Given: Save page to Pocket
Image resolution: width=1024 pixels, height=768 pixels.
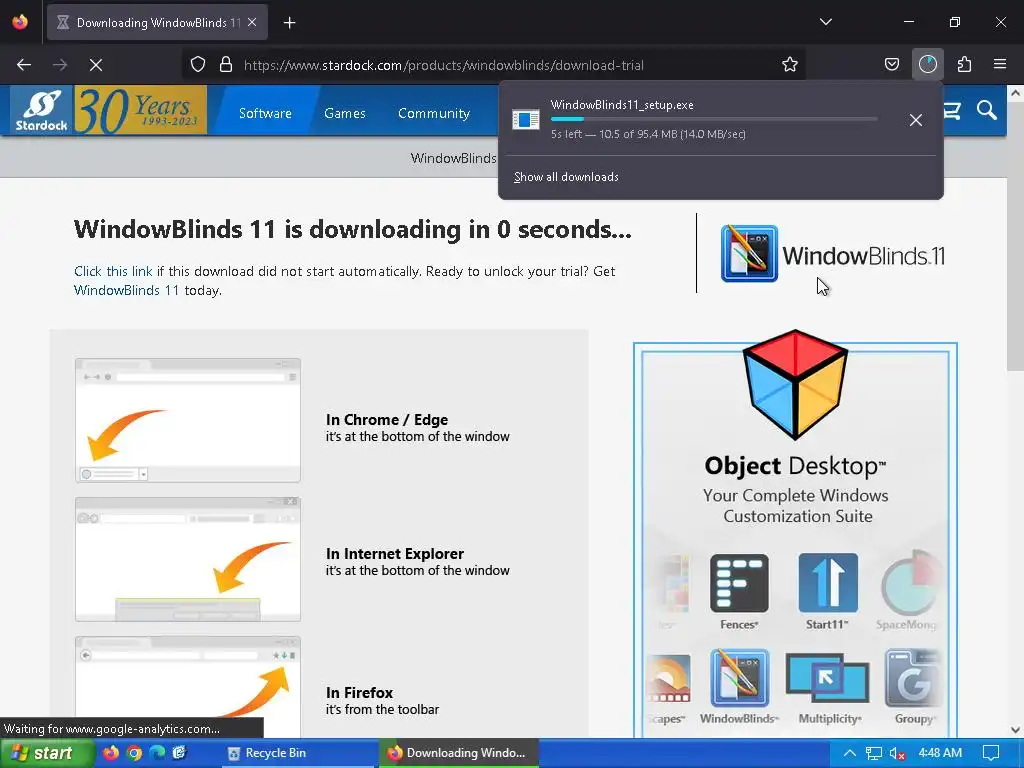Looking at the screenshot, I should pos(891,65).
